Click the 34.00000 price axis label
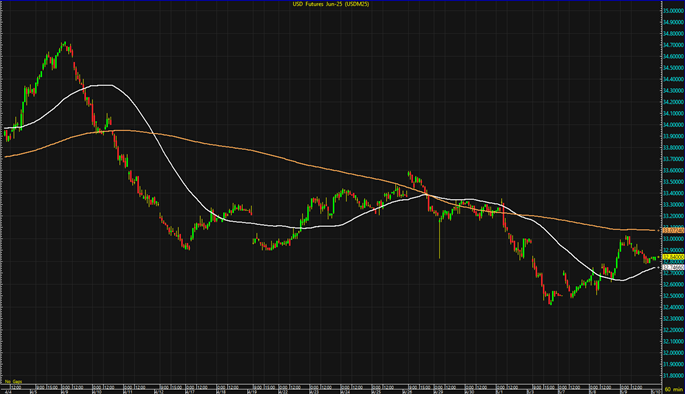685x394 pixels. point(673,124)
